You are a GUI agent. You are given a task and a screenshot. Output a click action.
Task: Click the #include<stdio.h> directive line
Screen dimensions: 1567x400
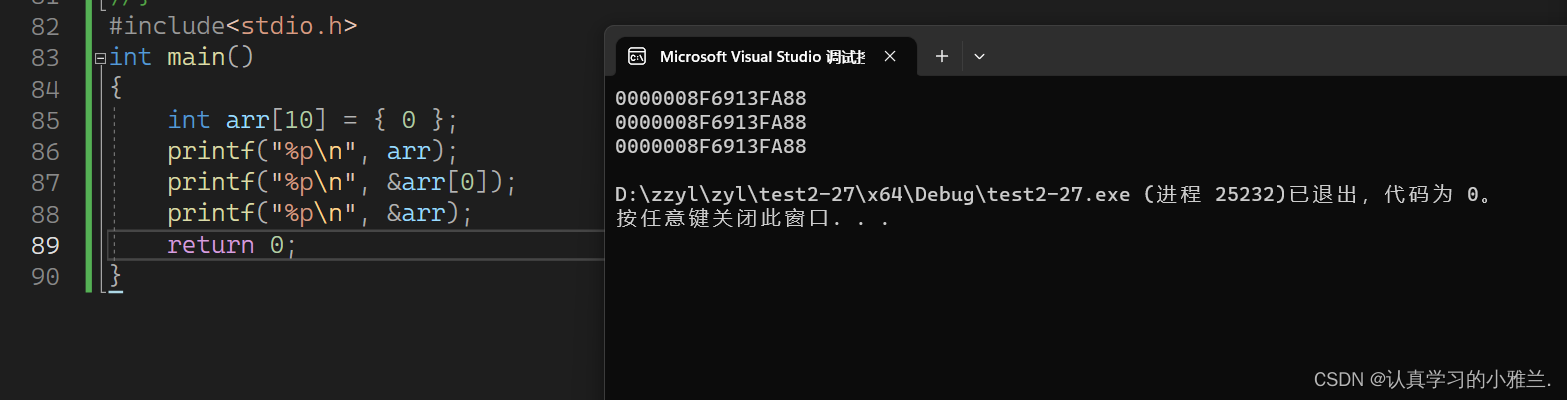pos(232,27)
